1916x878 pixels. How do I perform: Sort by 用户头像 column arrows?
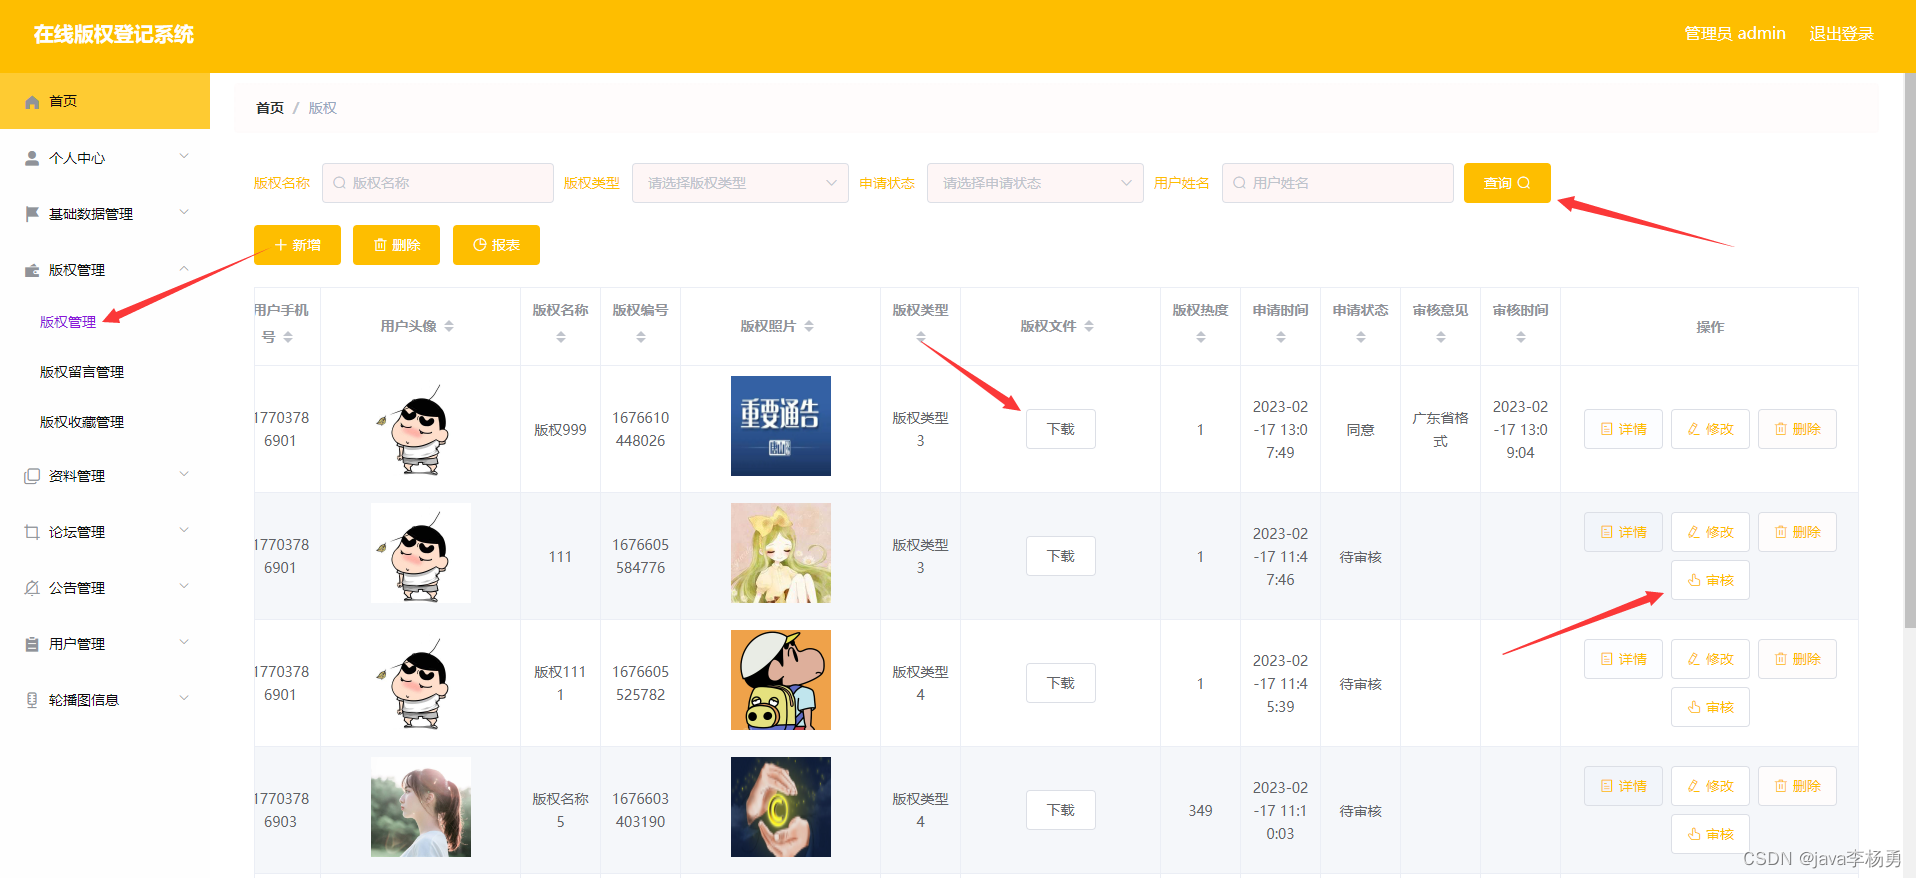coord(449,326)
